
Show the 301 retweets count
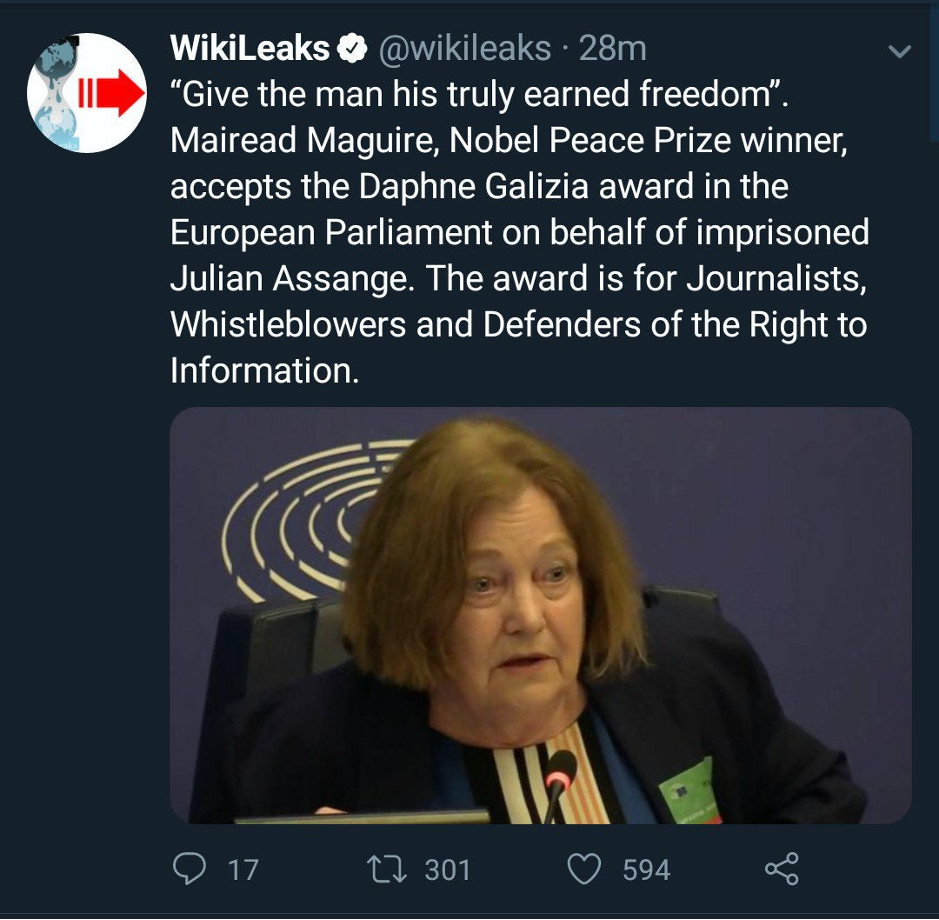pos(447,869)
